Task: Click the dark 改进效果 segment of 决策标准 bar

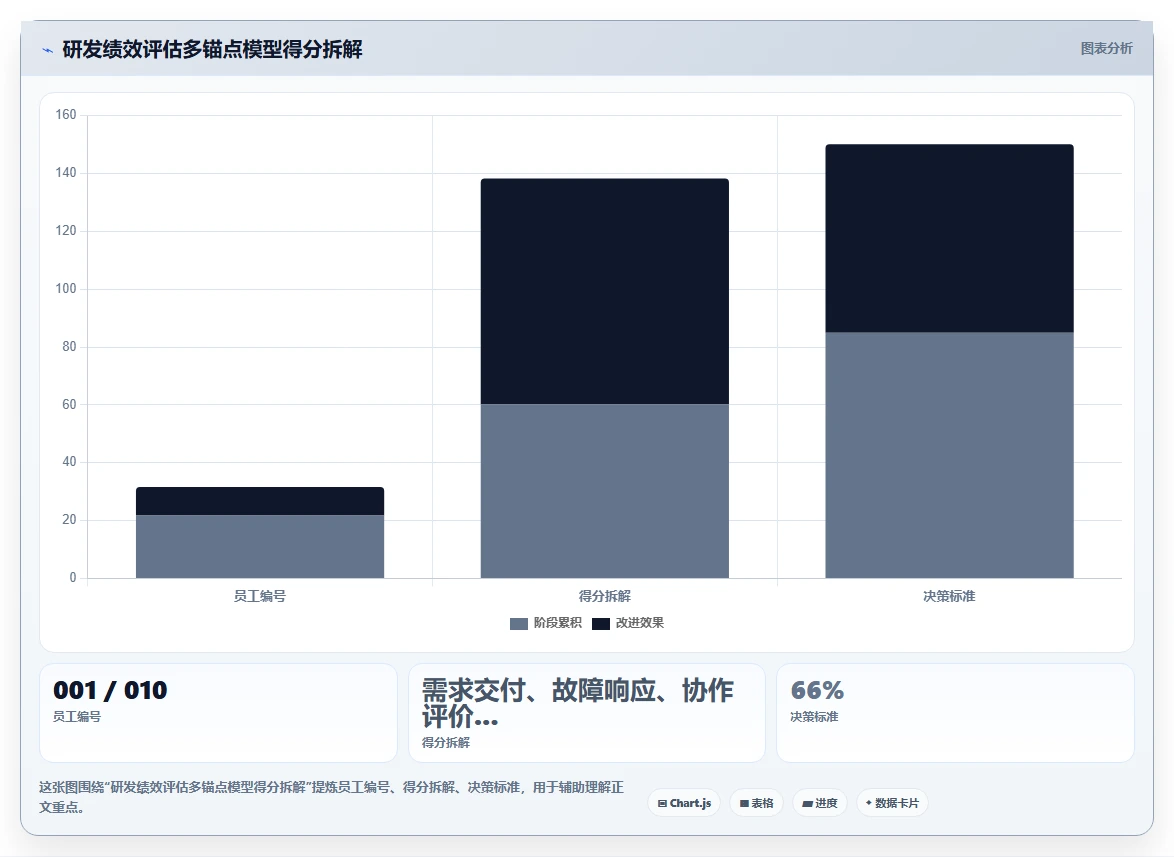Action: click(x=949, y=238)
